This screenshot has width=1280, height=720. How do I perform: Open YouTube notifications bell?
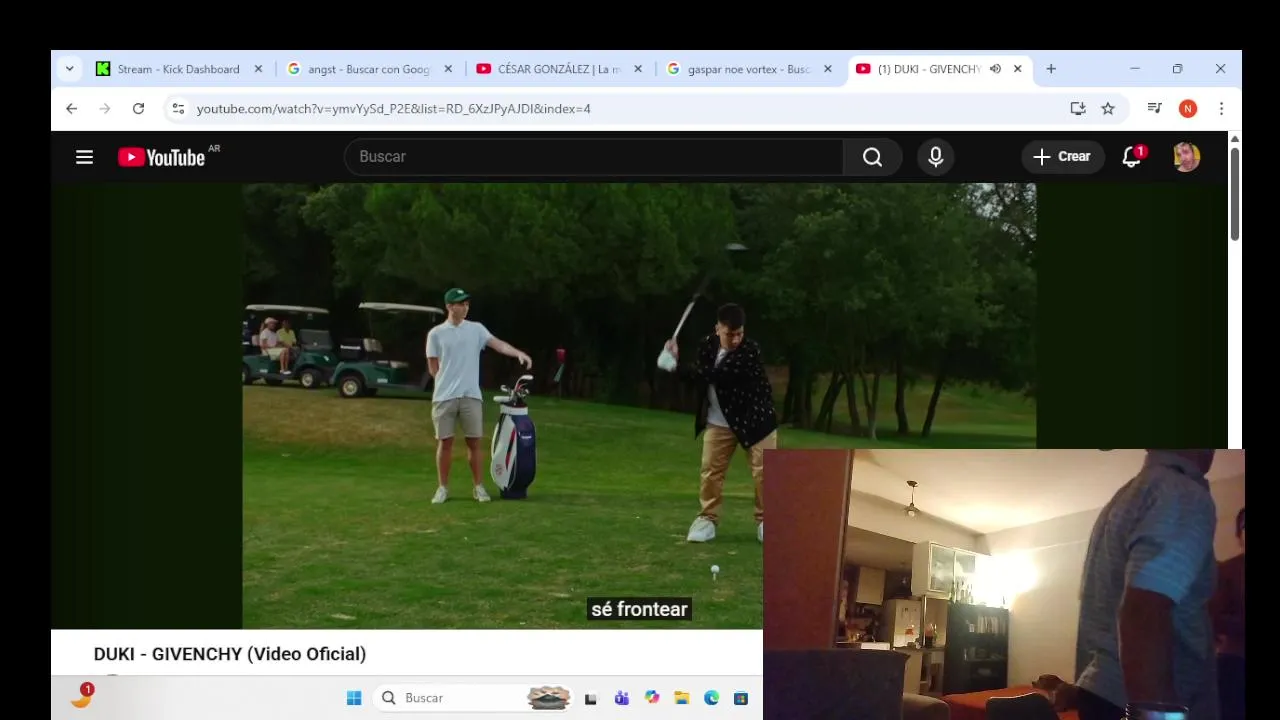[1132, 157]
